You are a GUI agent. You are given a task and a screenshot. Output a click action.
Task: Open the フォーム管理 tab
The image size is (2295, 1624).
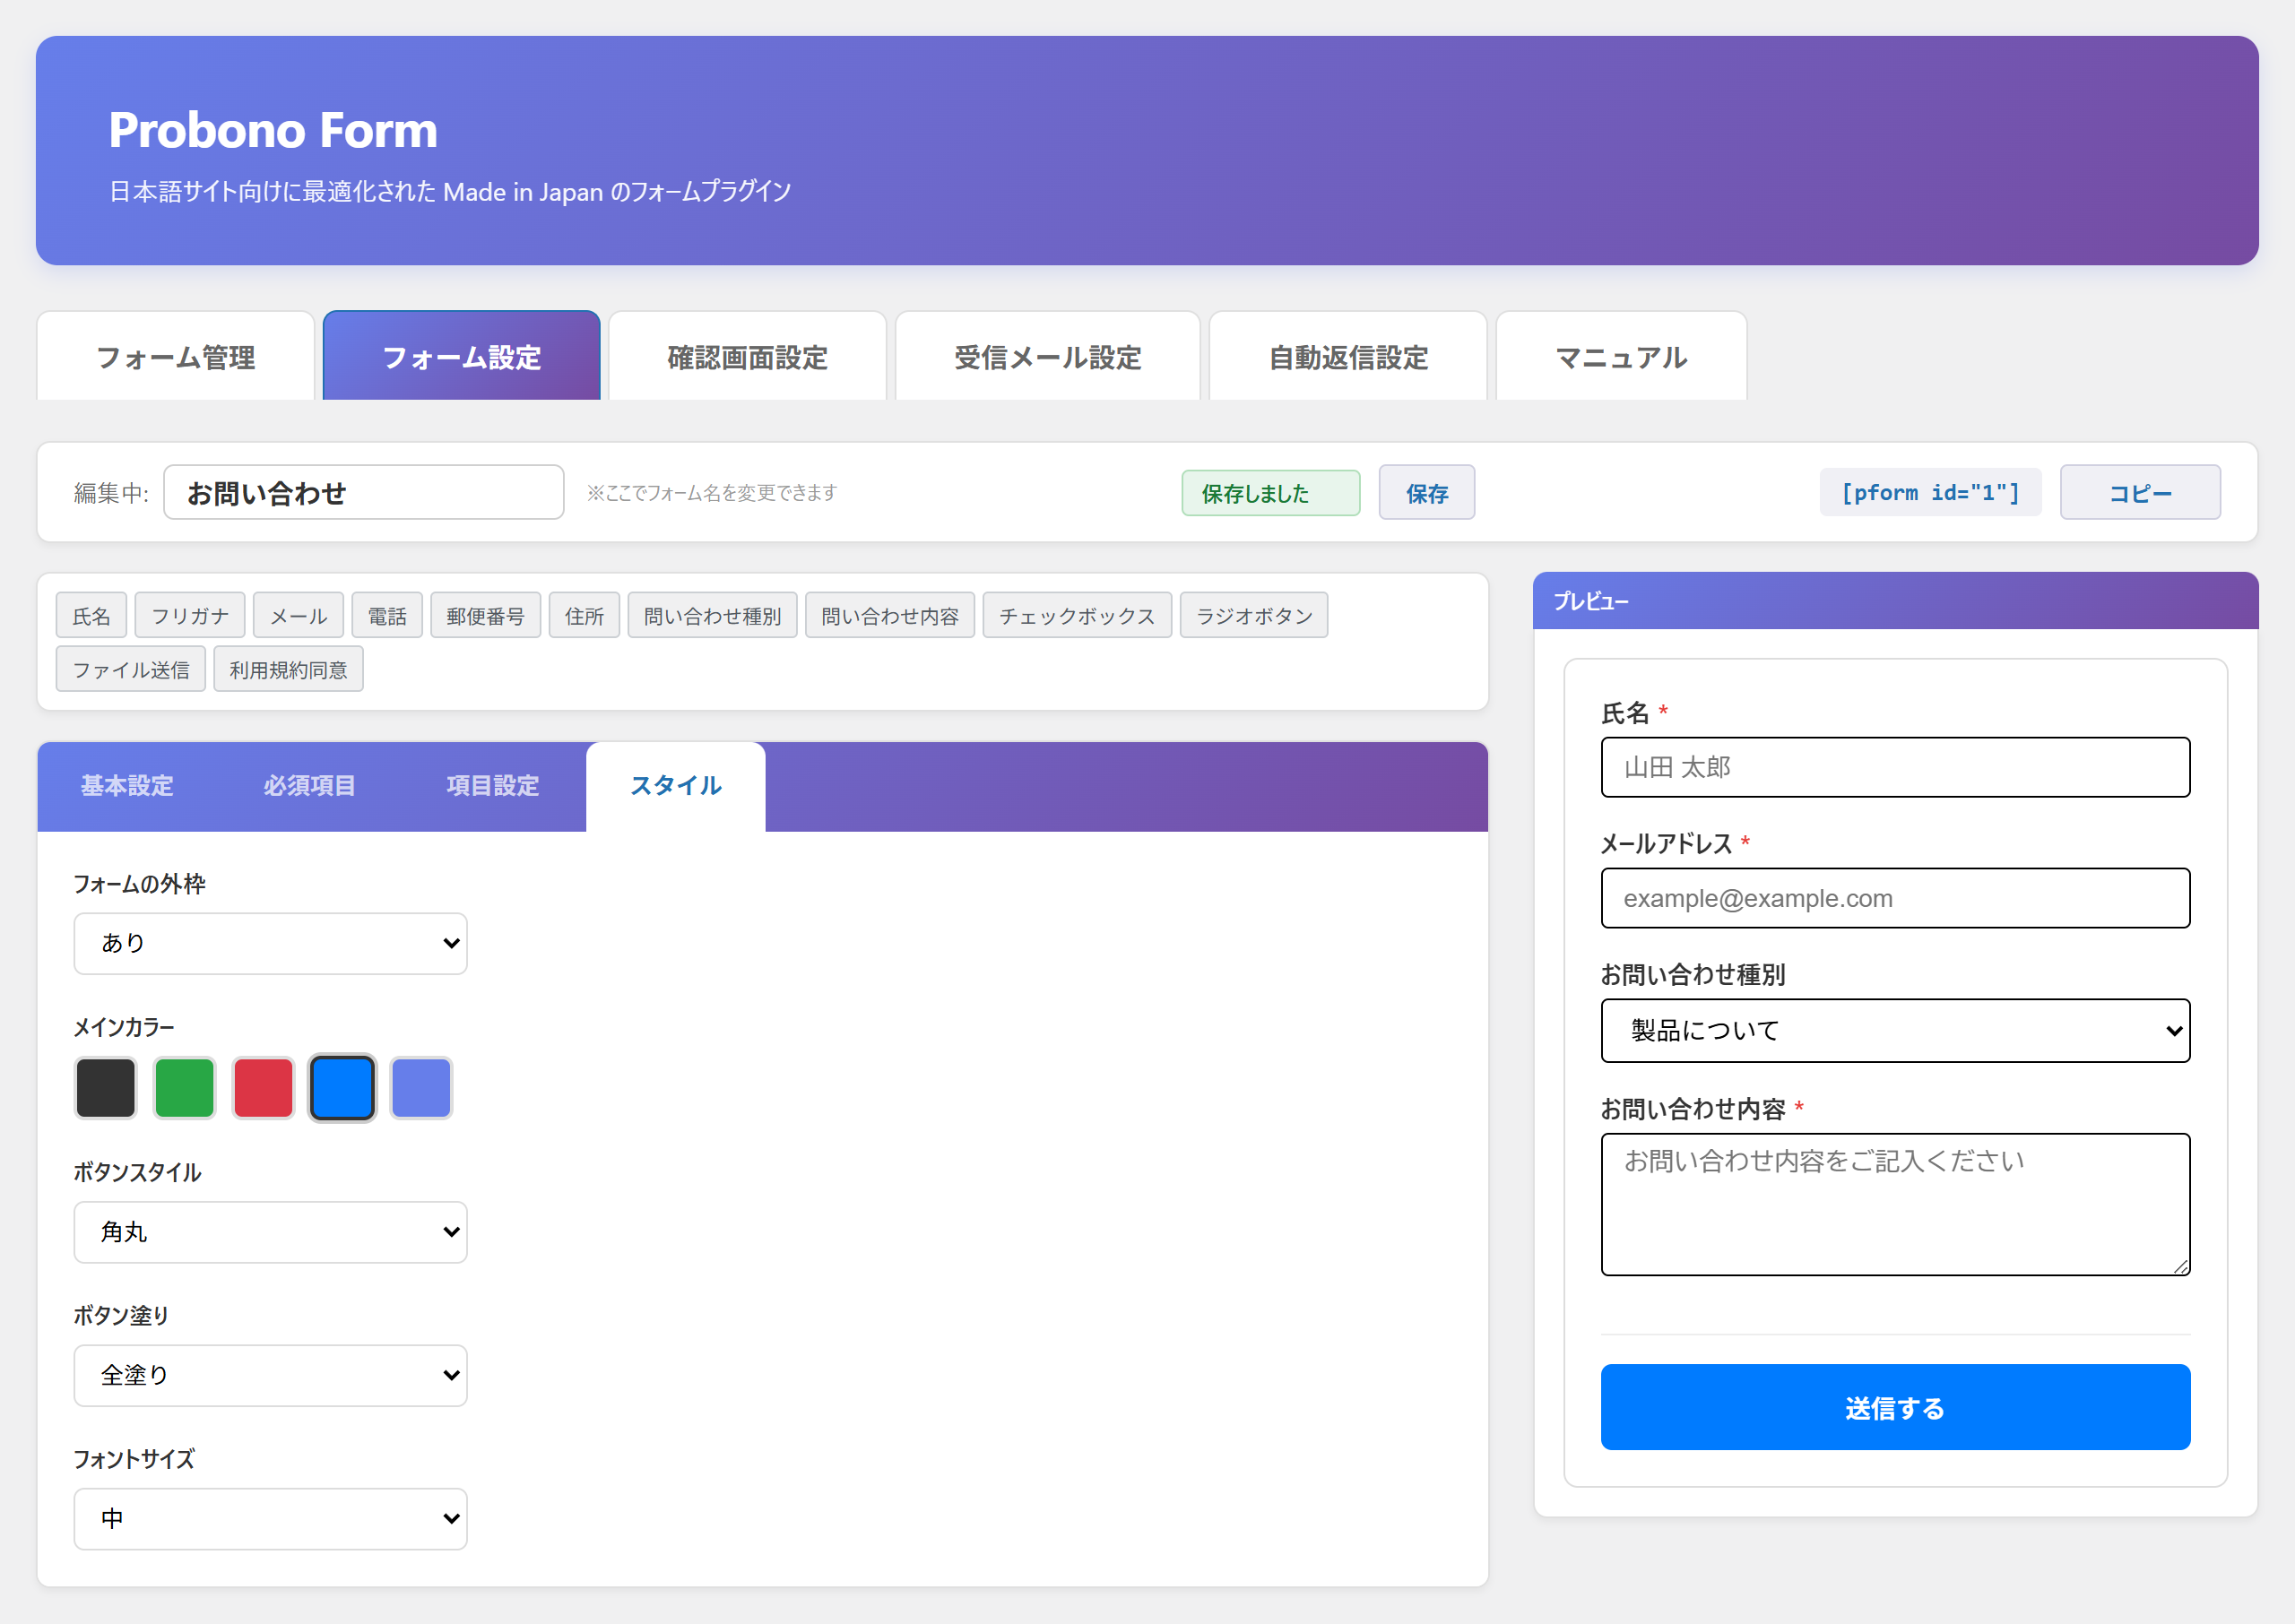coord(176,357)
